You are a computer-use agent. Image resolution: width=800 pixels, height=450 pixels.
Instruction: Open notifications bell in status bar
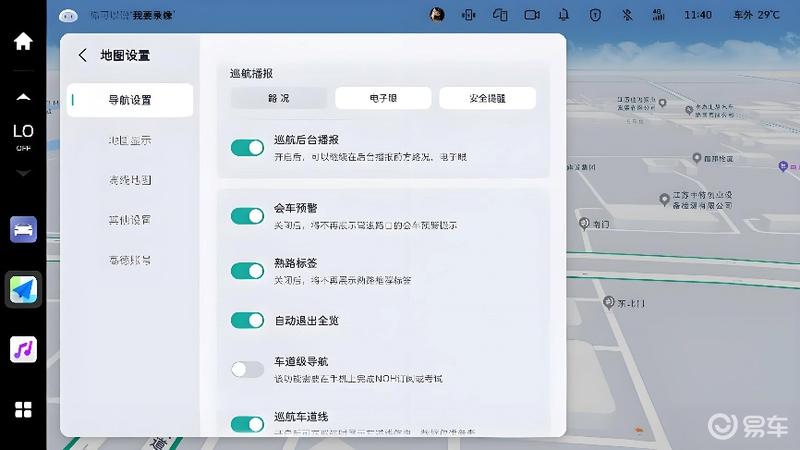(x=564, y=15)
